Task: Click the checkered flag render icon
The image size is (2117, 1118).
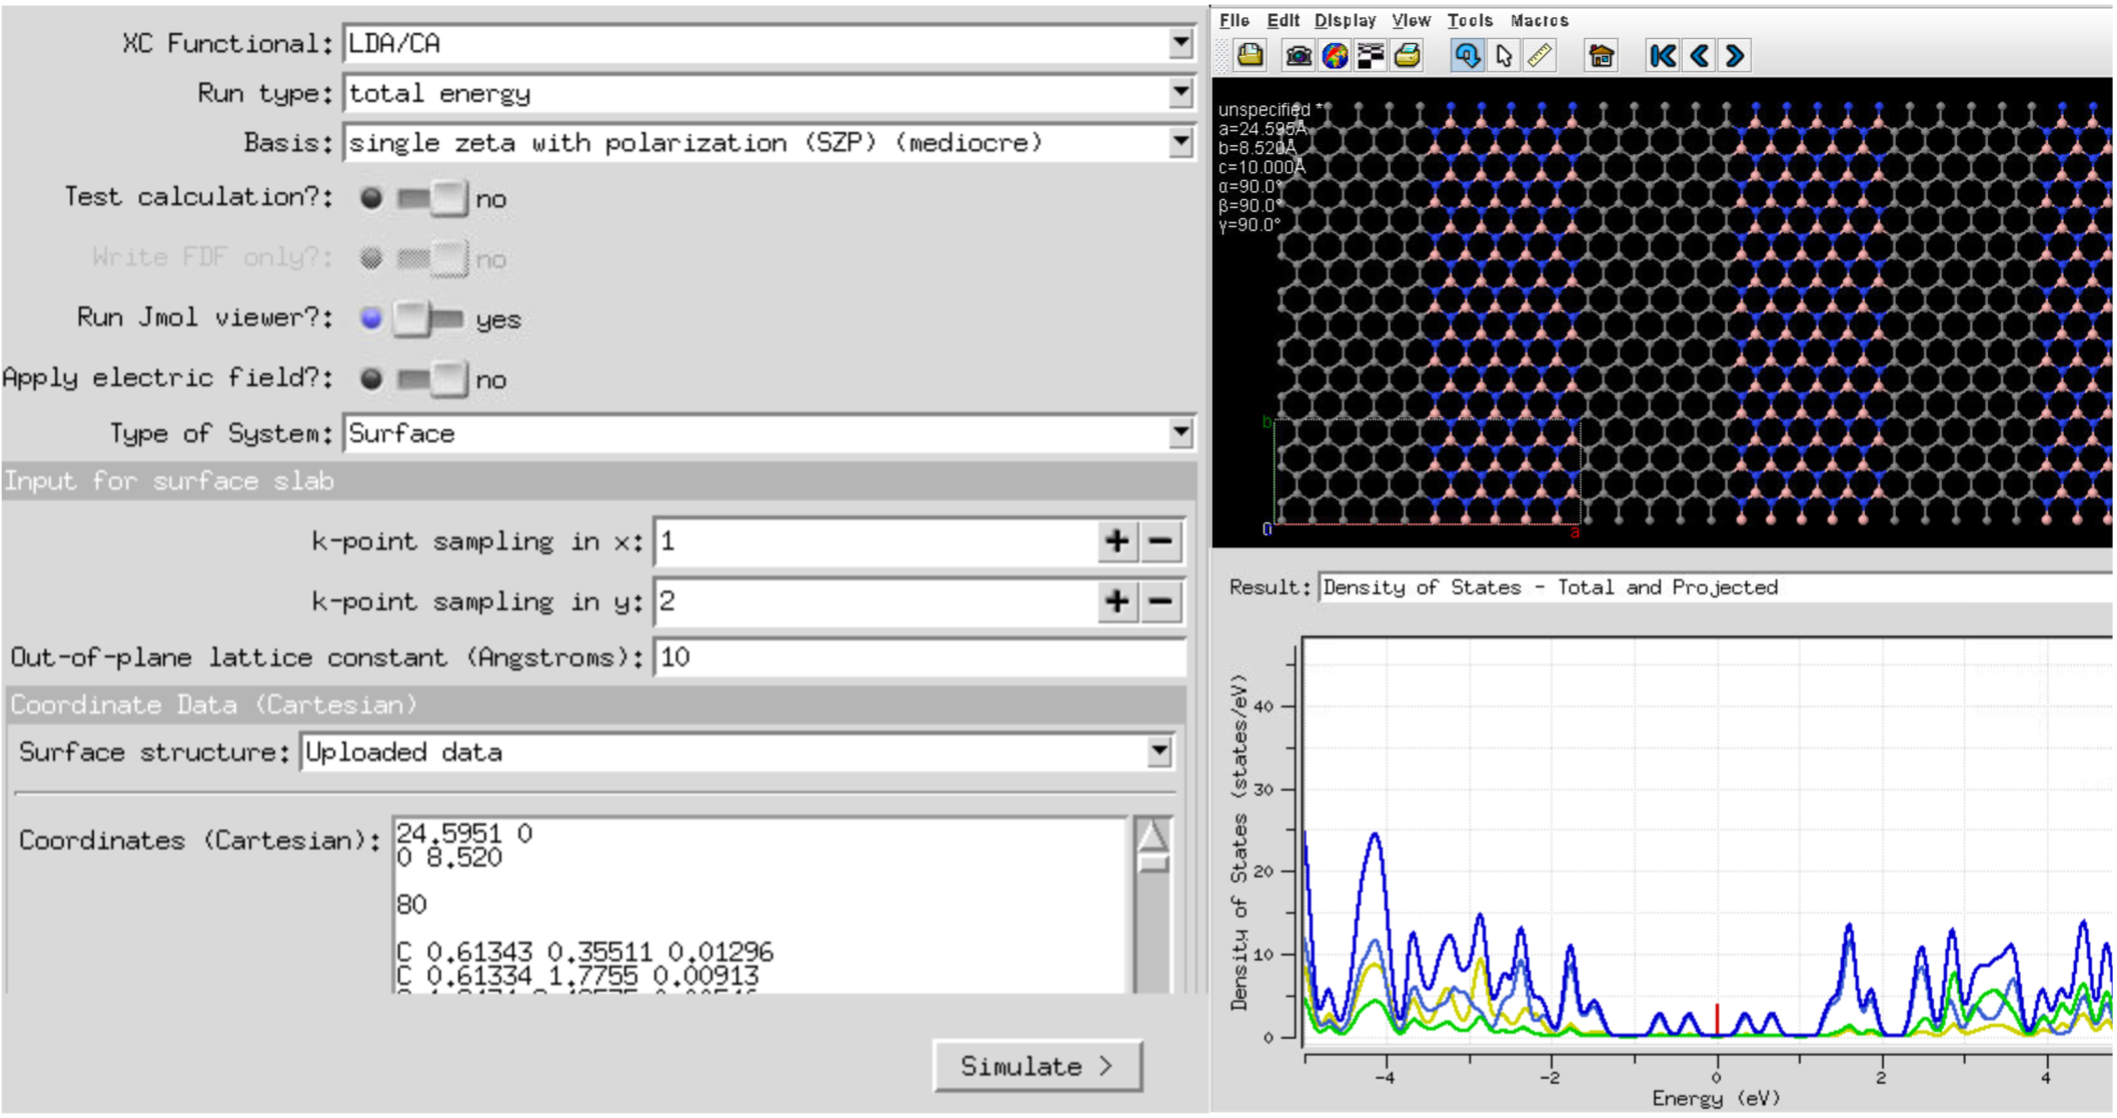Action: pos(1370,56)
